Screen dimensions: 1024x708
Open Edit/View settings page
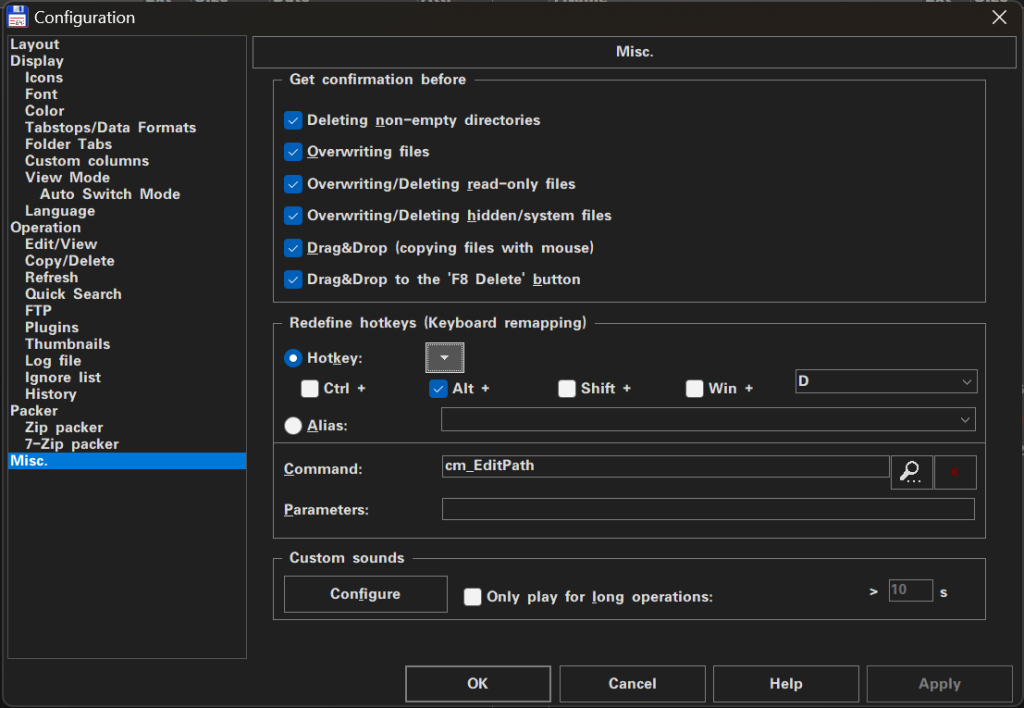tap(61, 244)
